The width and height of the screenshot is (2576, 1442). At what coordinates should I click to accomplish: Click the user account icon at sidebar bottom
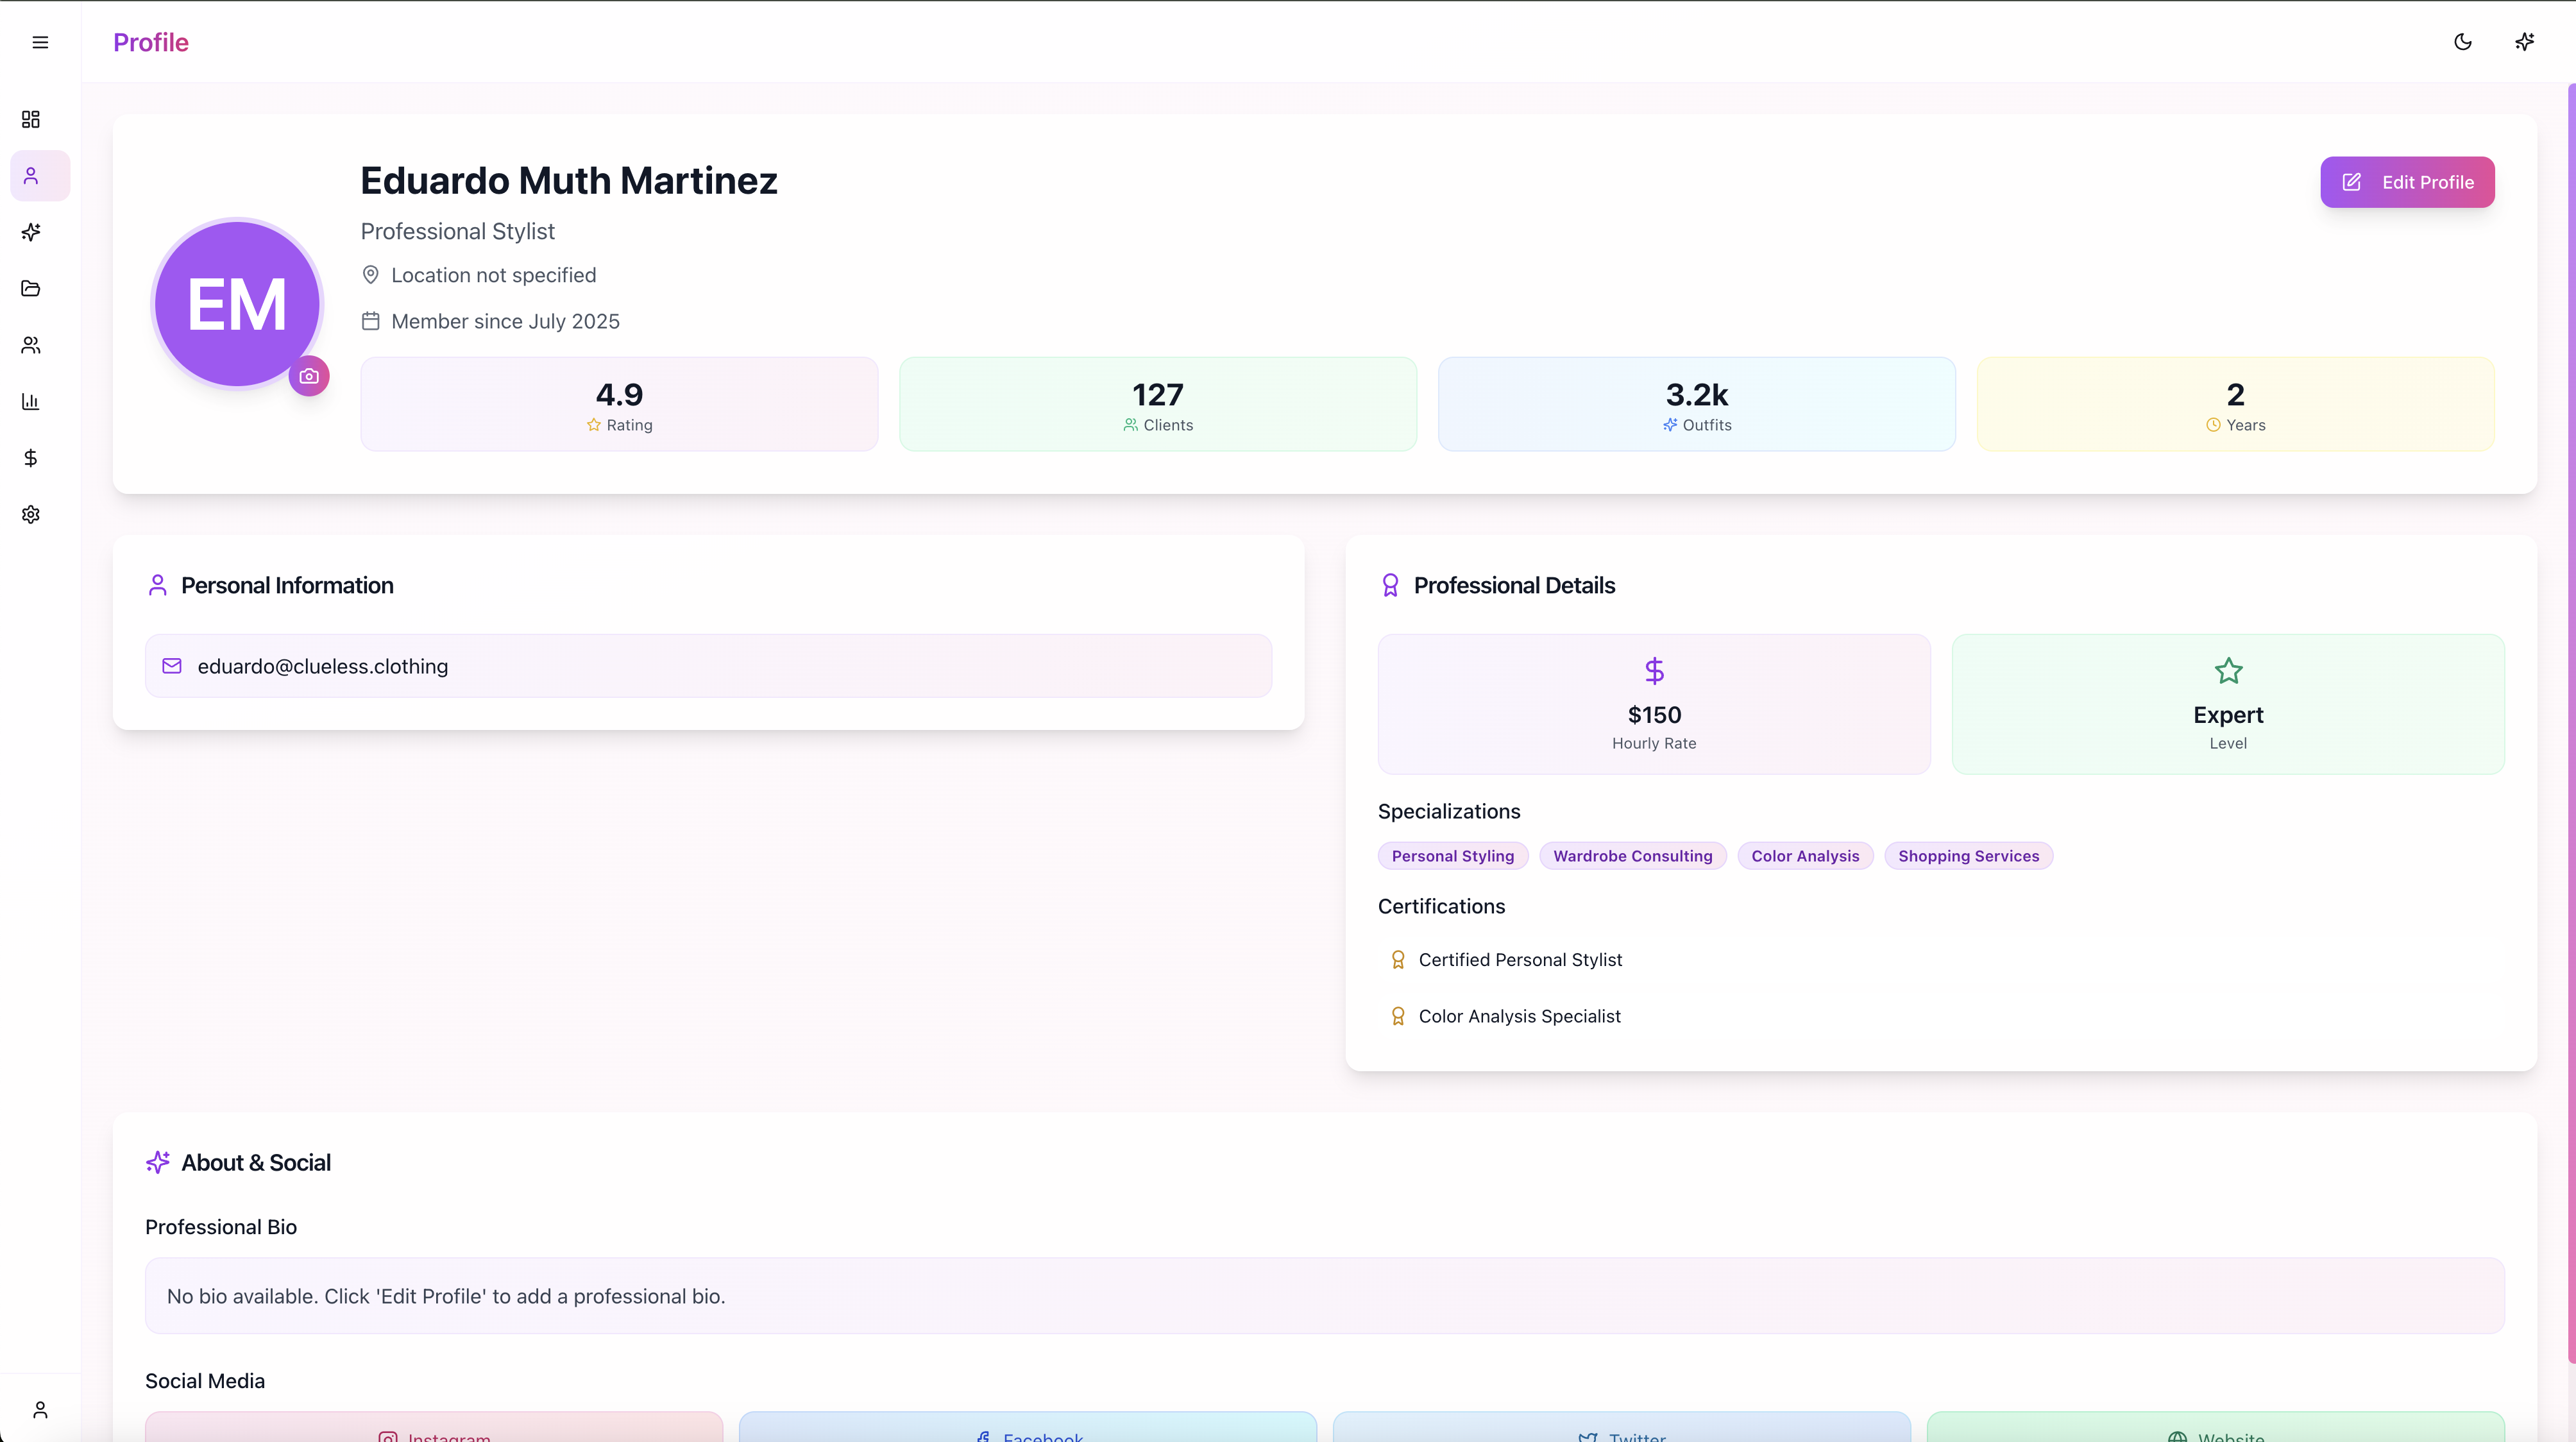coord(40,1410)
